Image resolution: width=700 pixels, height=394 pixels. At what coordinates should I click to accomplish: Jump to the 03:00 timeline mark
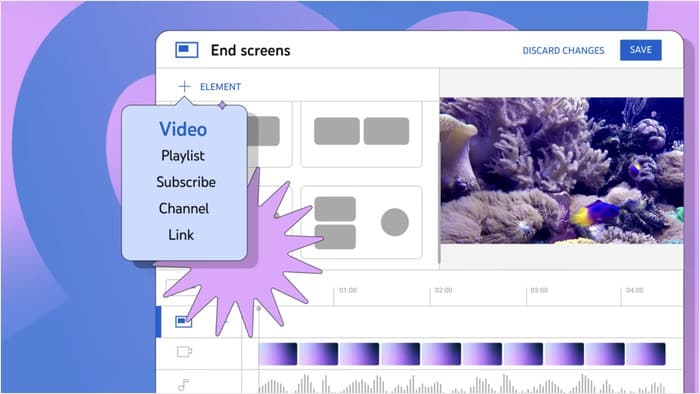[x=539, y=290]
